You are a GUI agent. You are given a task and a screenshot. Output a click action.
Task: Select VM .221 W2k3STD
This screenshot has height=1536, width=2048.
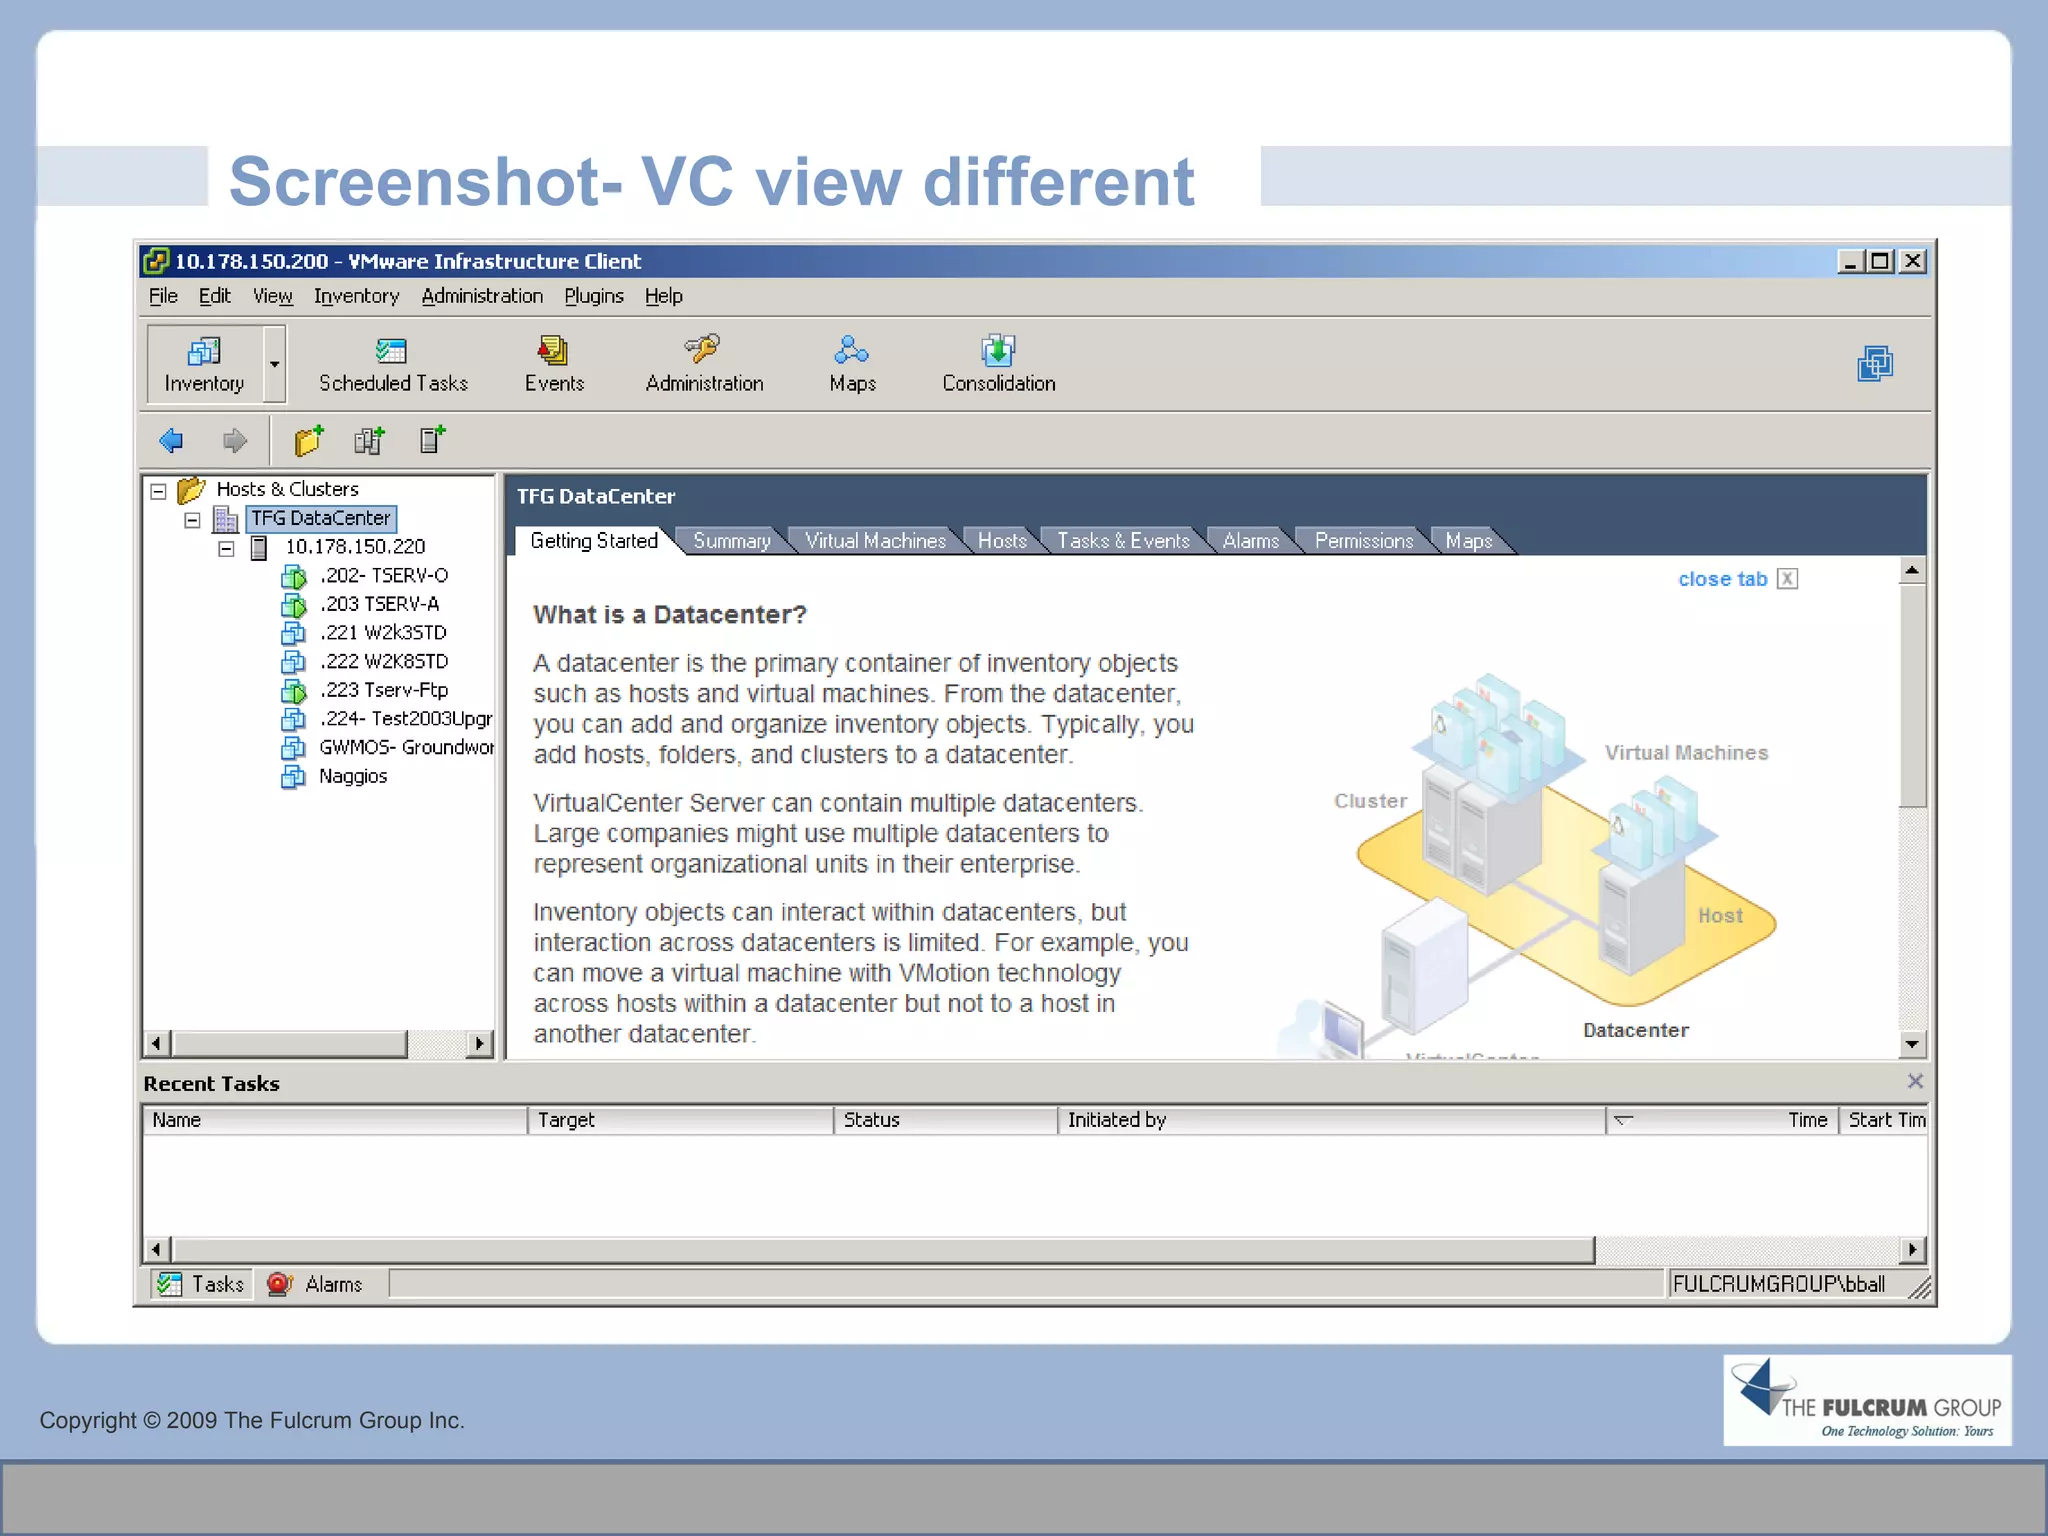[x=383, y=633]
